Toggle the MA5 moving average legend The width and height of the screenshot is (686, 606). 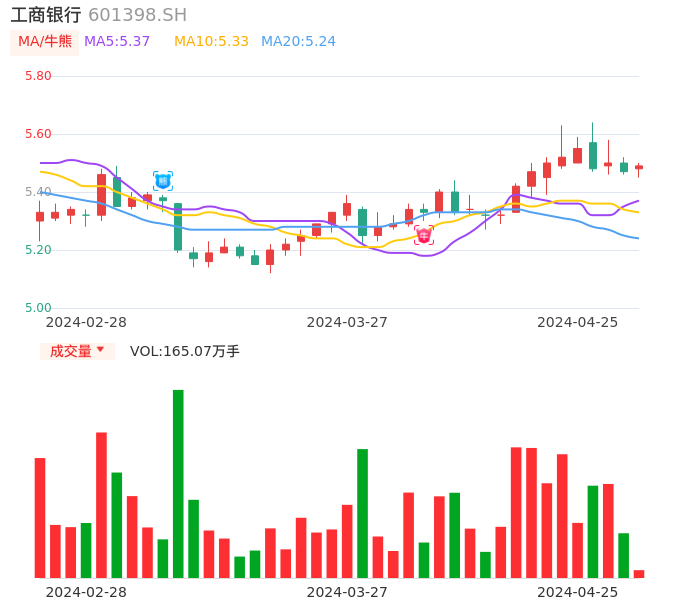pyautogui.click(x=117, y=42)
